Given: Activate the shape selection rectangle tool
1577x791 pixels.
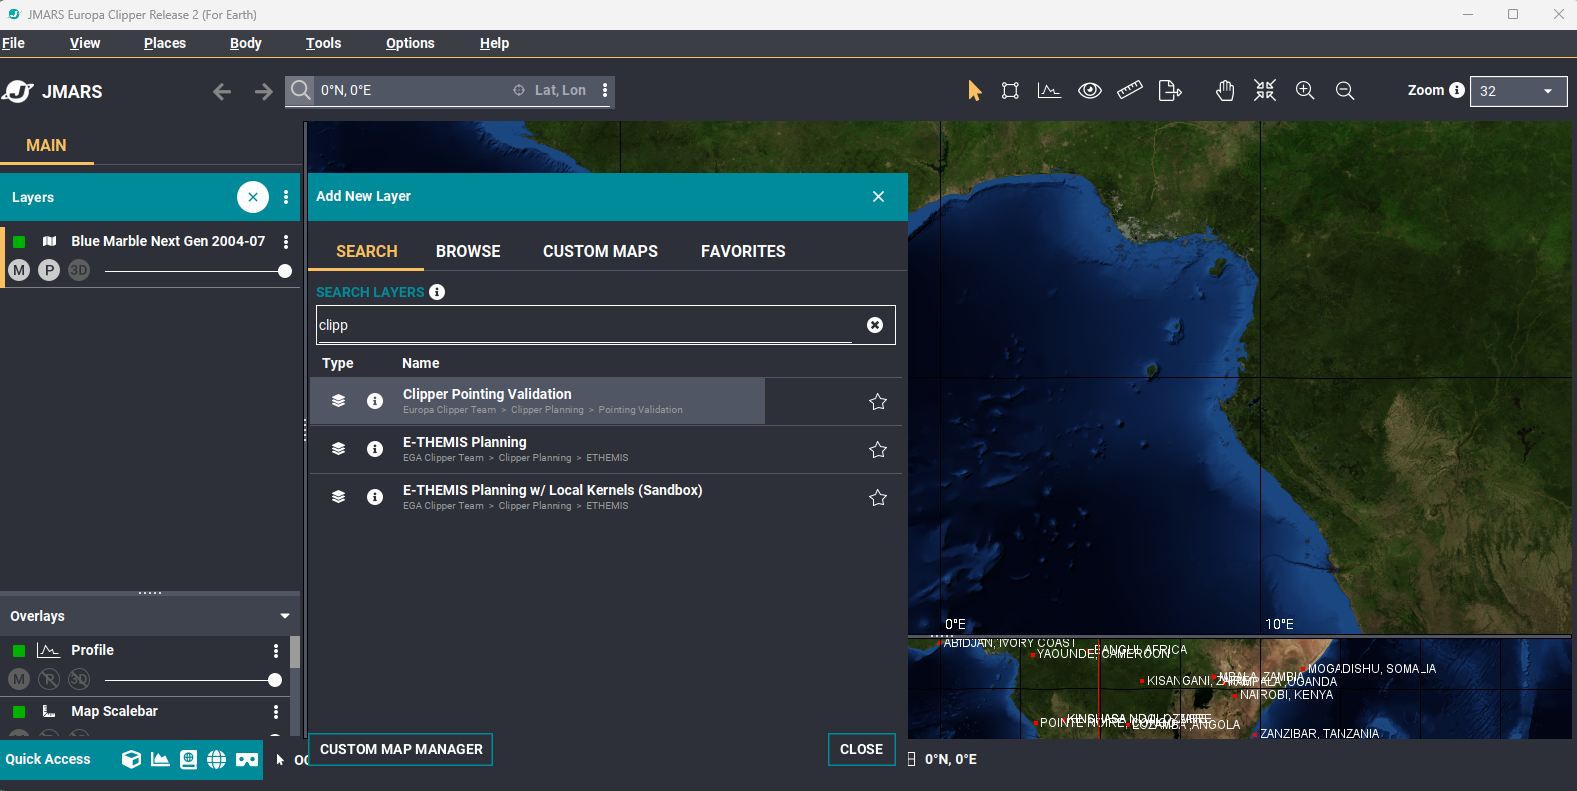Looking at the screenshot, I should (x=1010, y=91).
